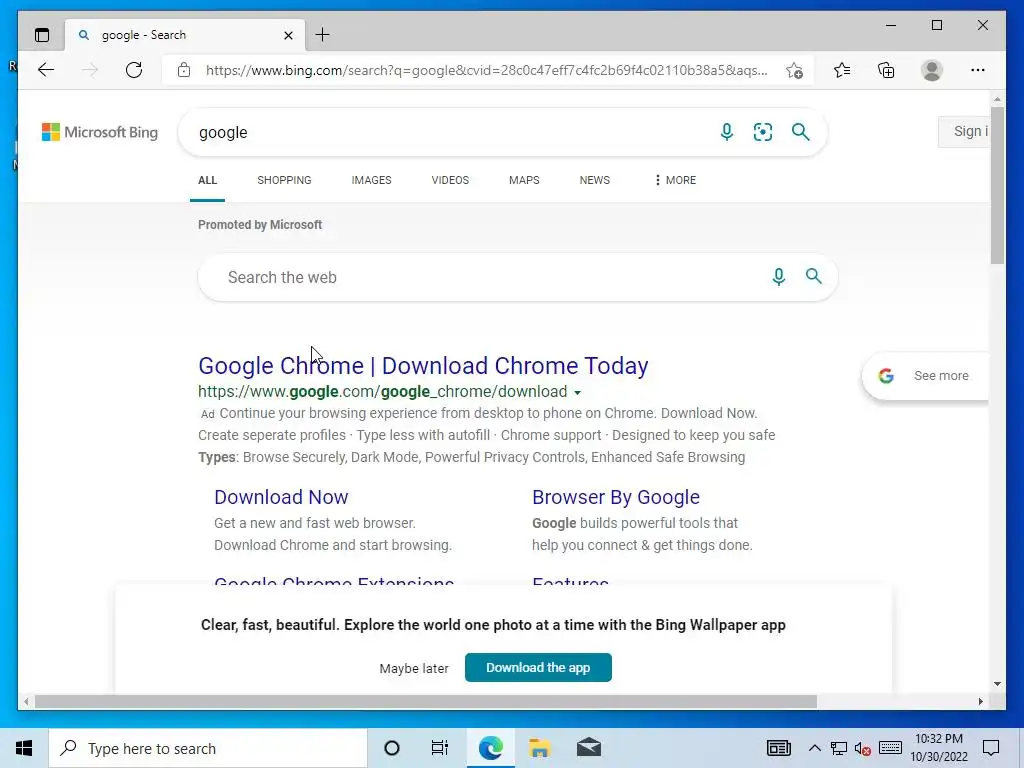The height and width of the screenshot is (768, 1024).
Task: Click the google search query field
Action: 451,133
